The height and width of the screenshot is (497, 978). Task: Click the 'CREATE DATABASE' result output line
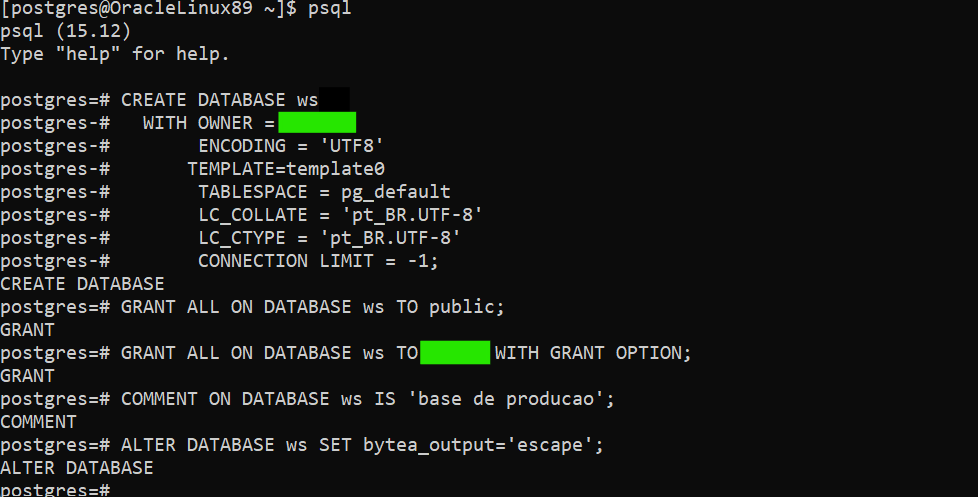(x=82, y=284)
